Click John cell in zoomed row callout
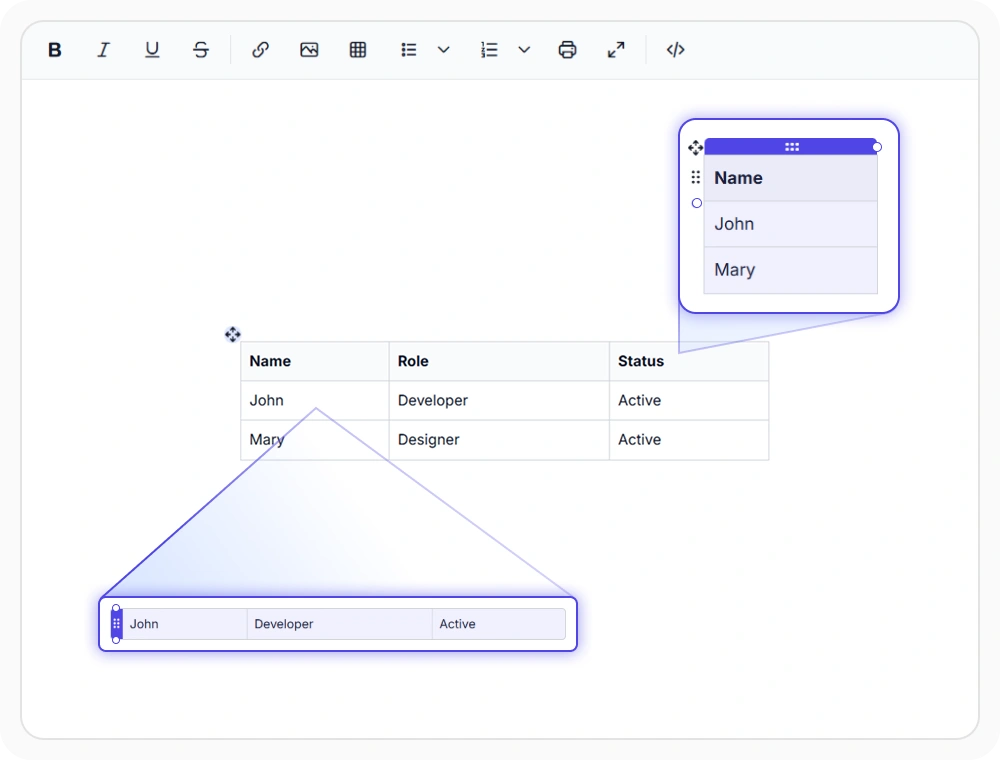The height and width of the screenshot is (760, 1000). (x=185, y=624)
